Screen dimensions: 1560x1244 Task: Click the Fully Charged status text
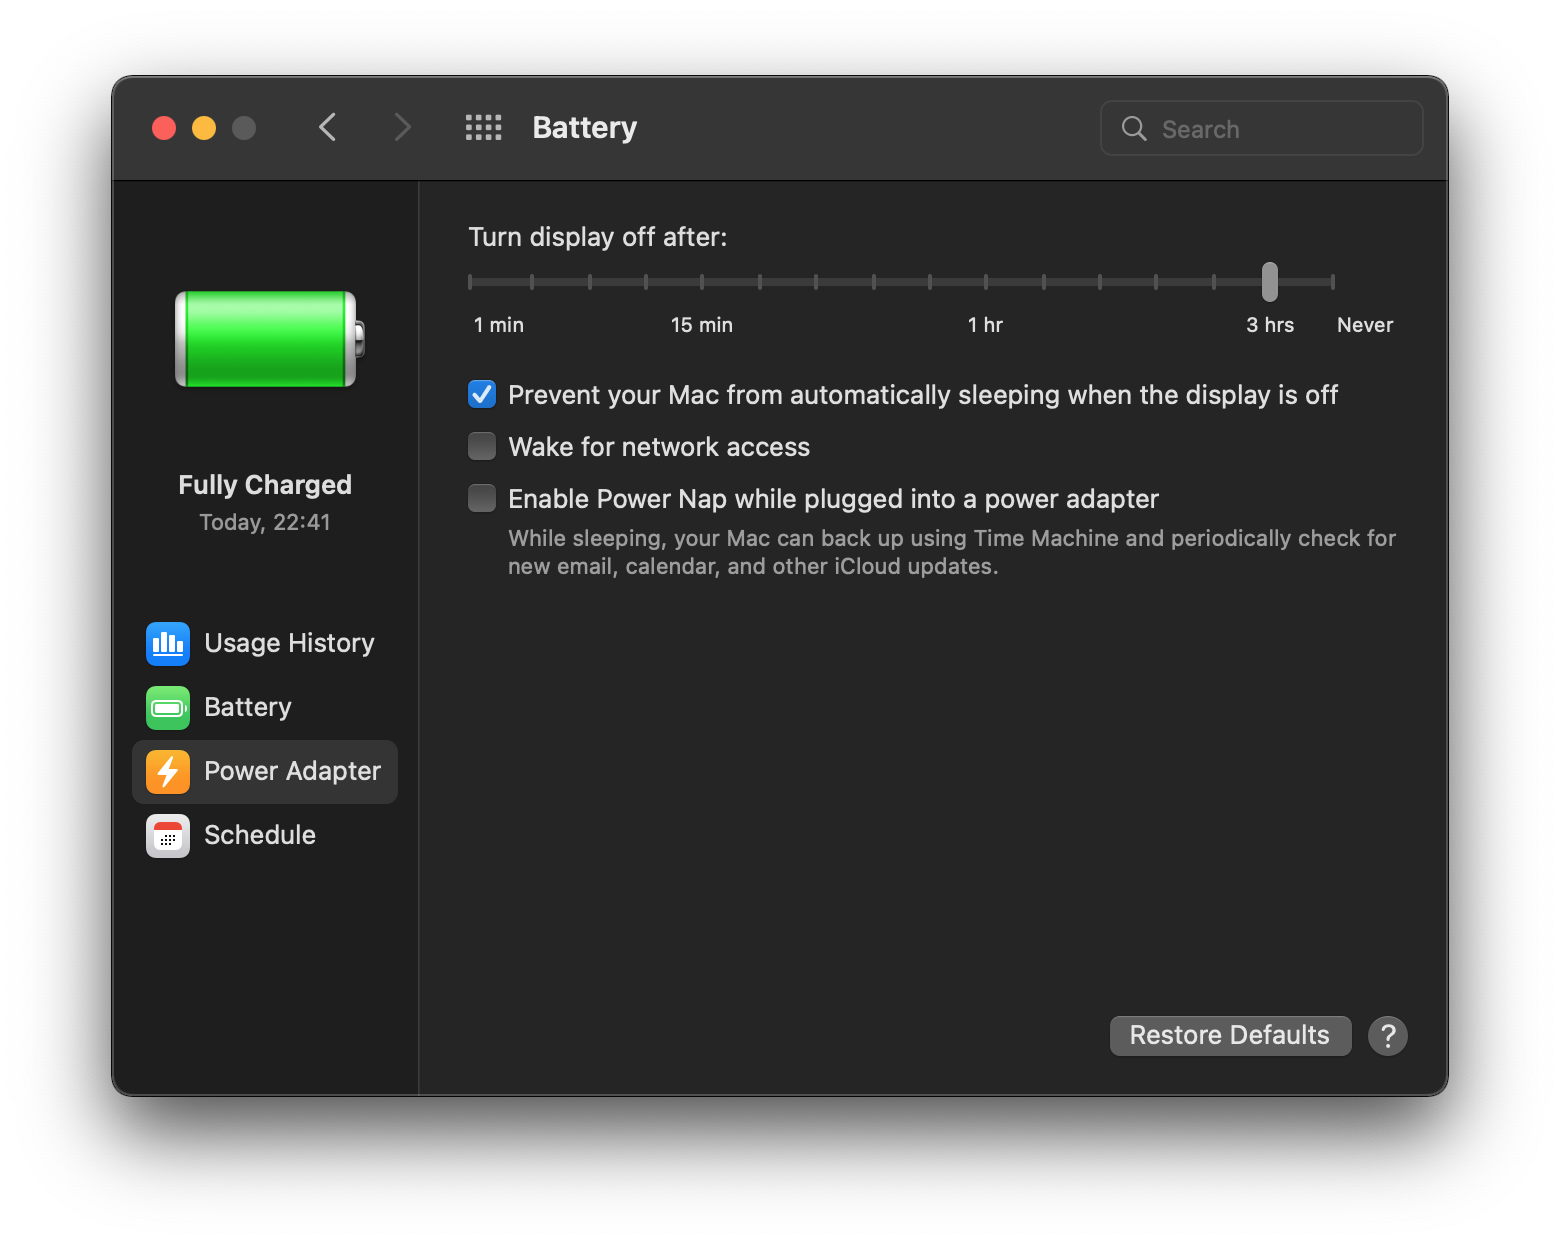coord(265,485)
